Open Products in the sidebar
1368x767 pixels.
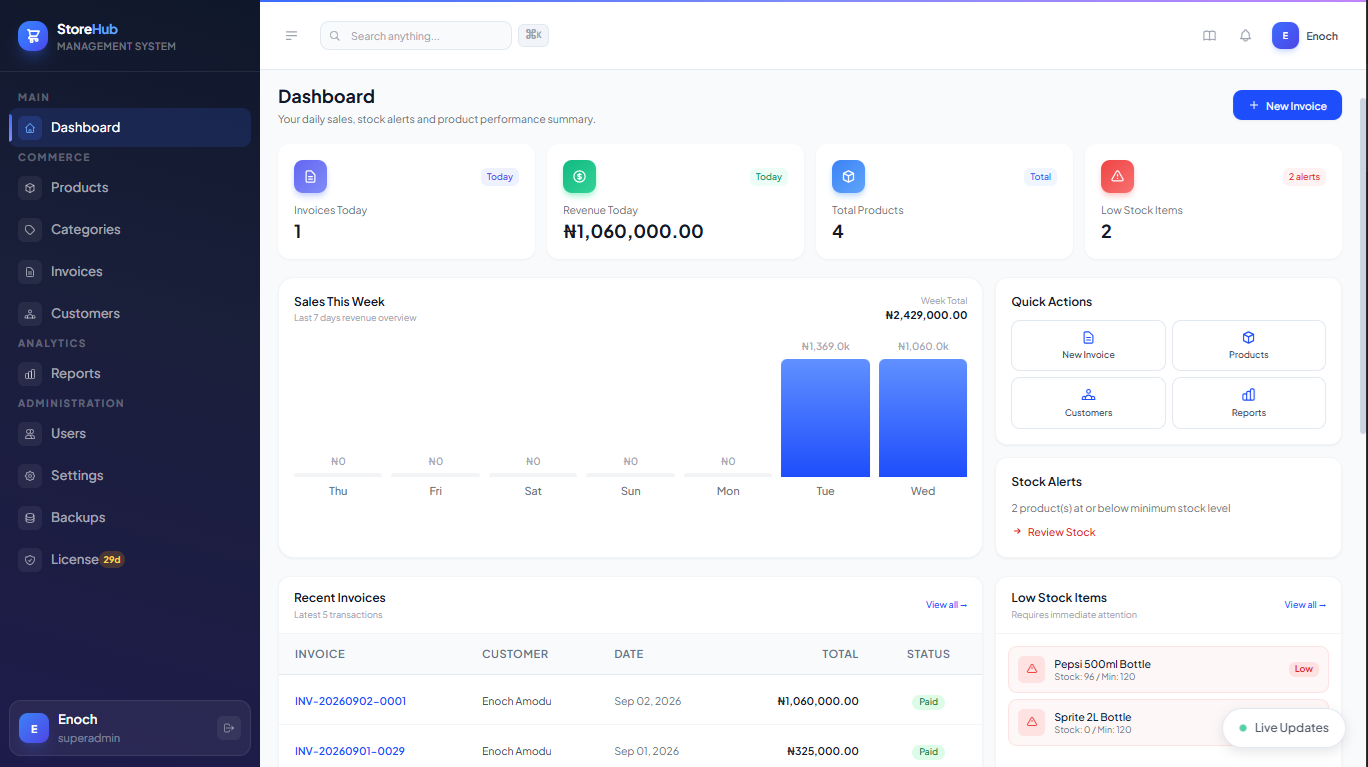[130, 187]
